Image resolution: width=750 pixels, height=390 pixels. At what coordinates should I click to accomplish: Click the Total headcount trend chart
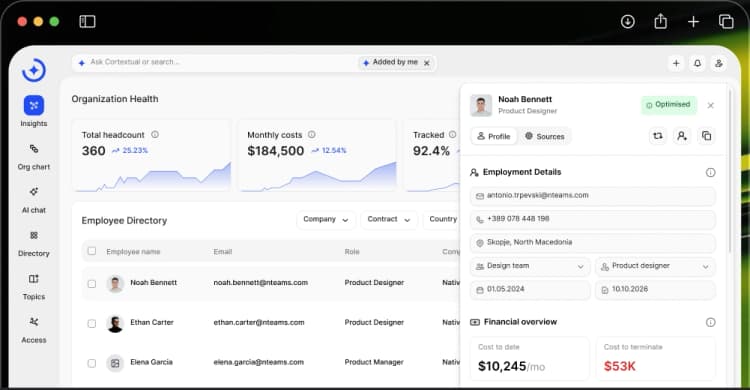pyautogui.click(x=153, y=178)
